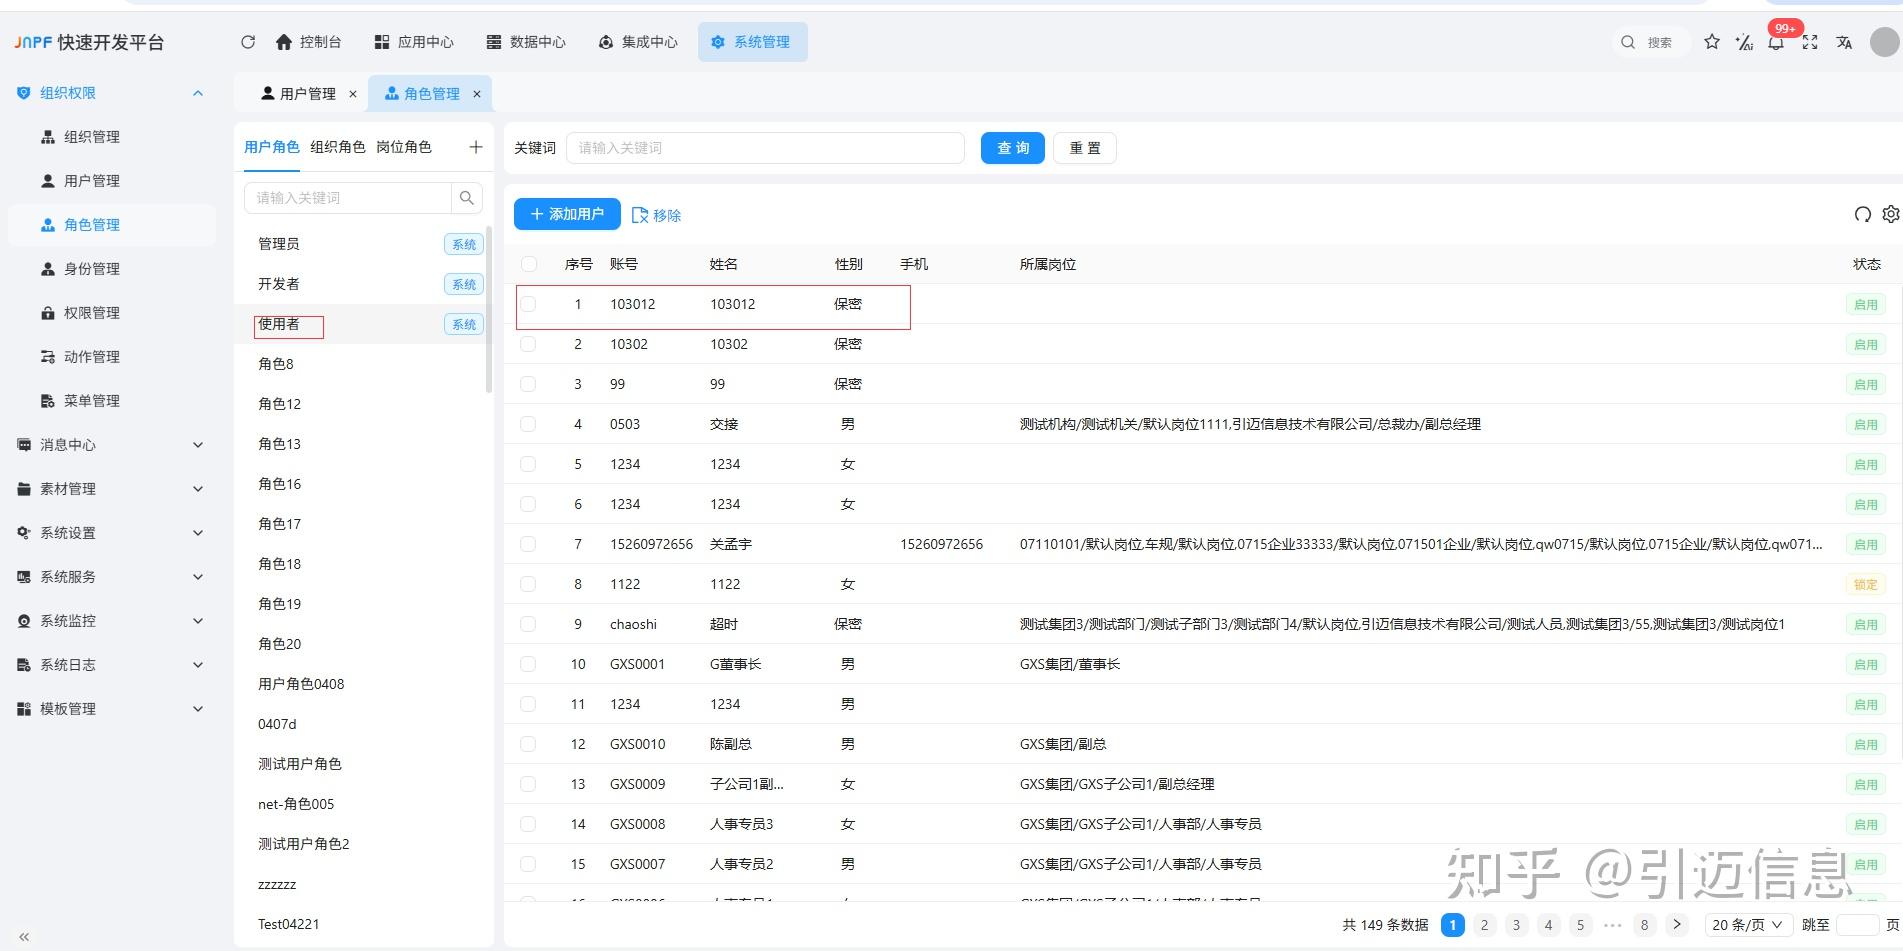Click the refresh icon beside 控制台
The height and width of the screenshot is (951, 1903).
point(248,42)
